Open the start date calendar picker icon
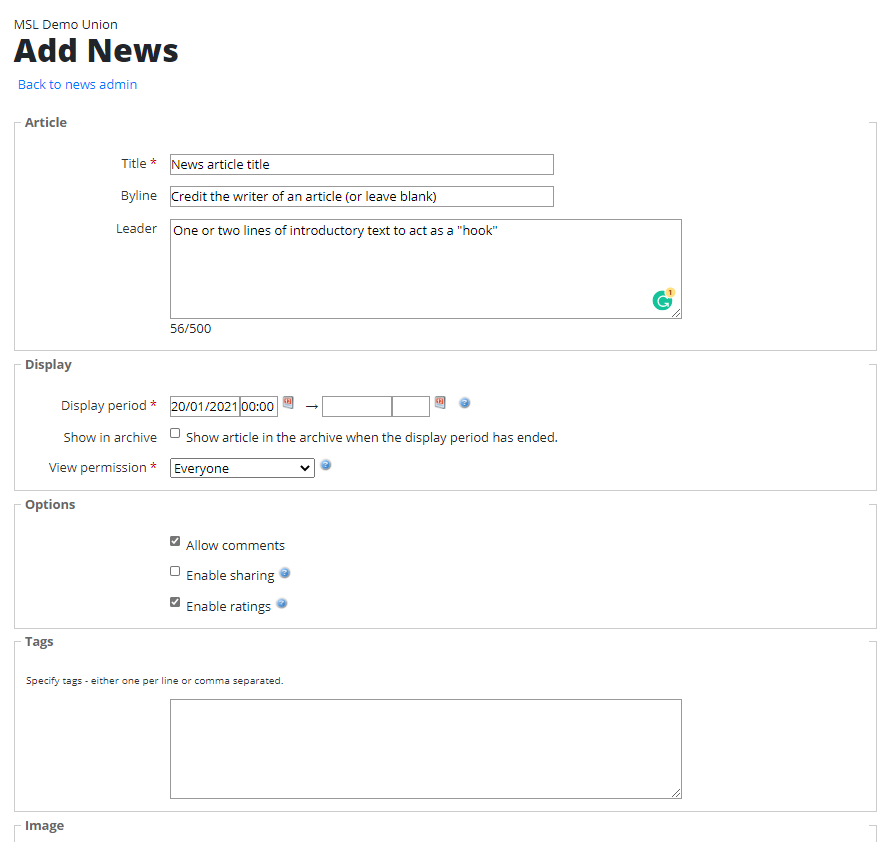 [288, 403]
